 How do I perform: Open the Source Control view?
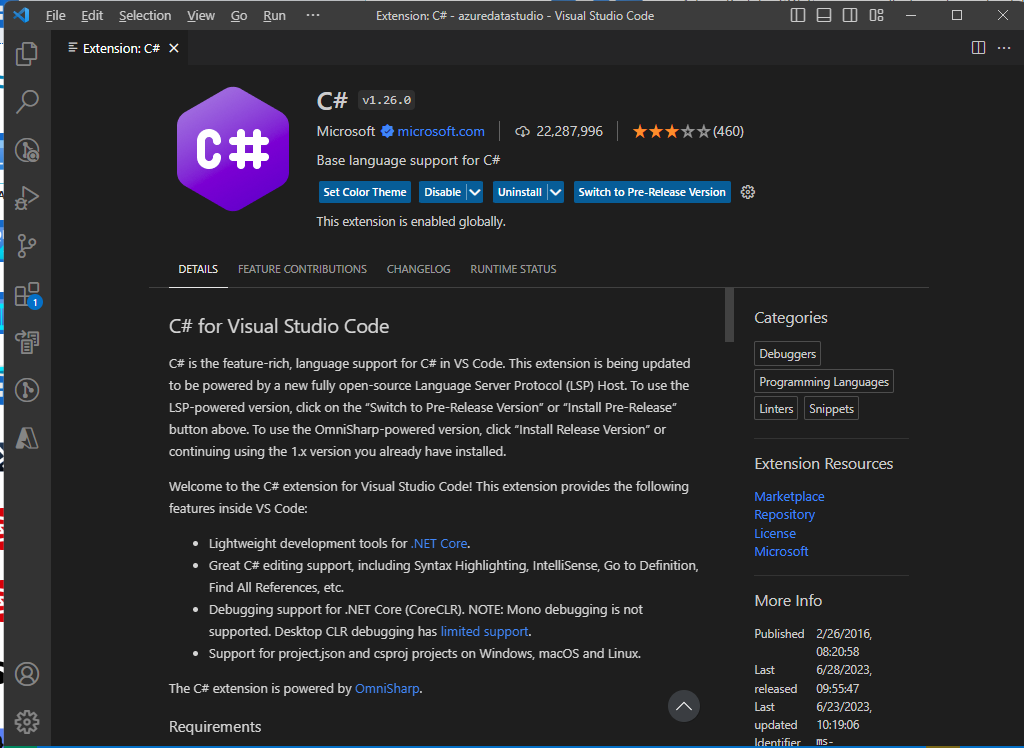click(x=27, y=245)
